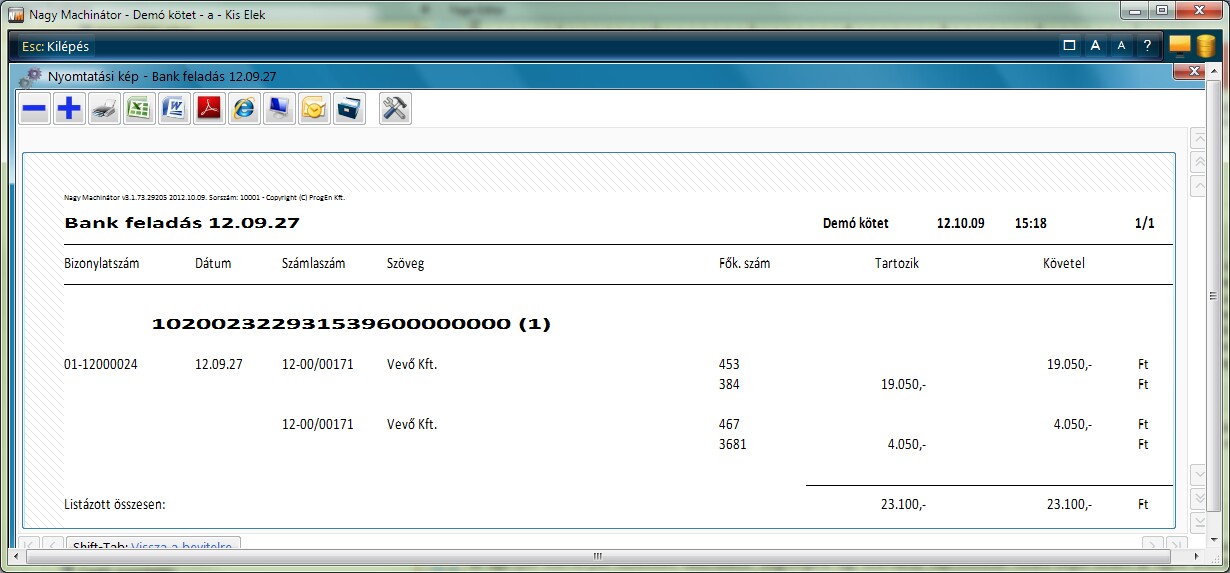Move down one line with single chevron
This screenshot has width=1230, height=573.
[1198, 474]
